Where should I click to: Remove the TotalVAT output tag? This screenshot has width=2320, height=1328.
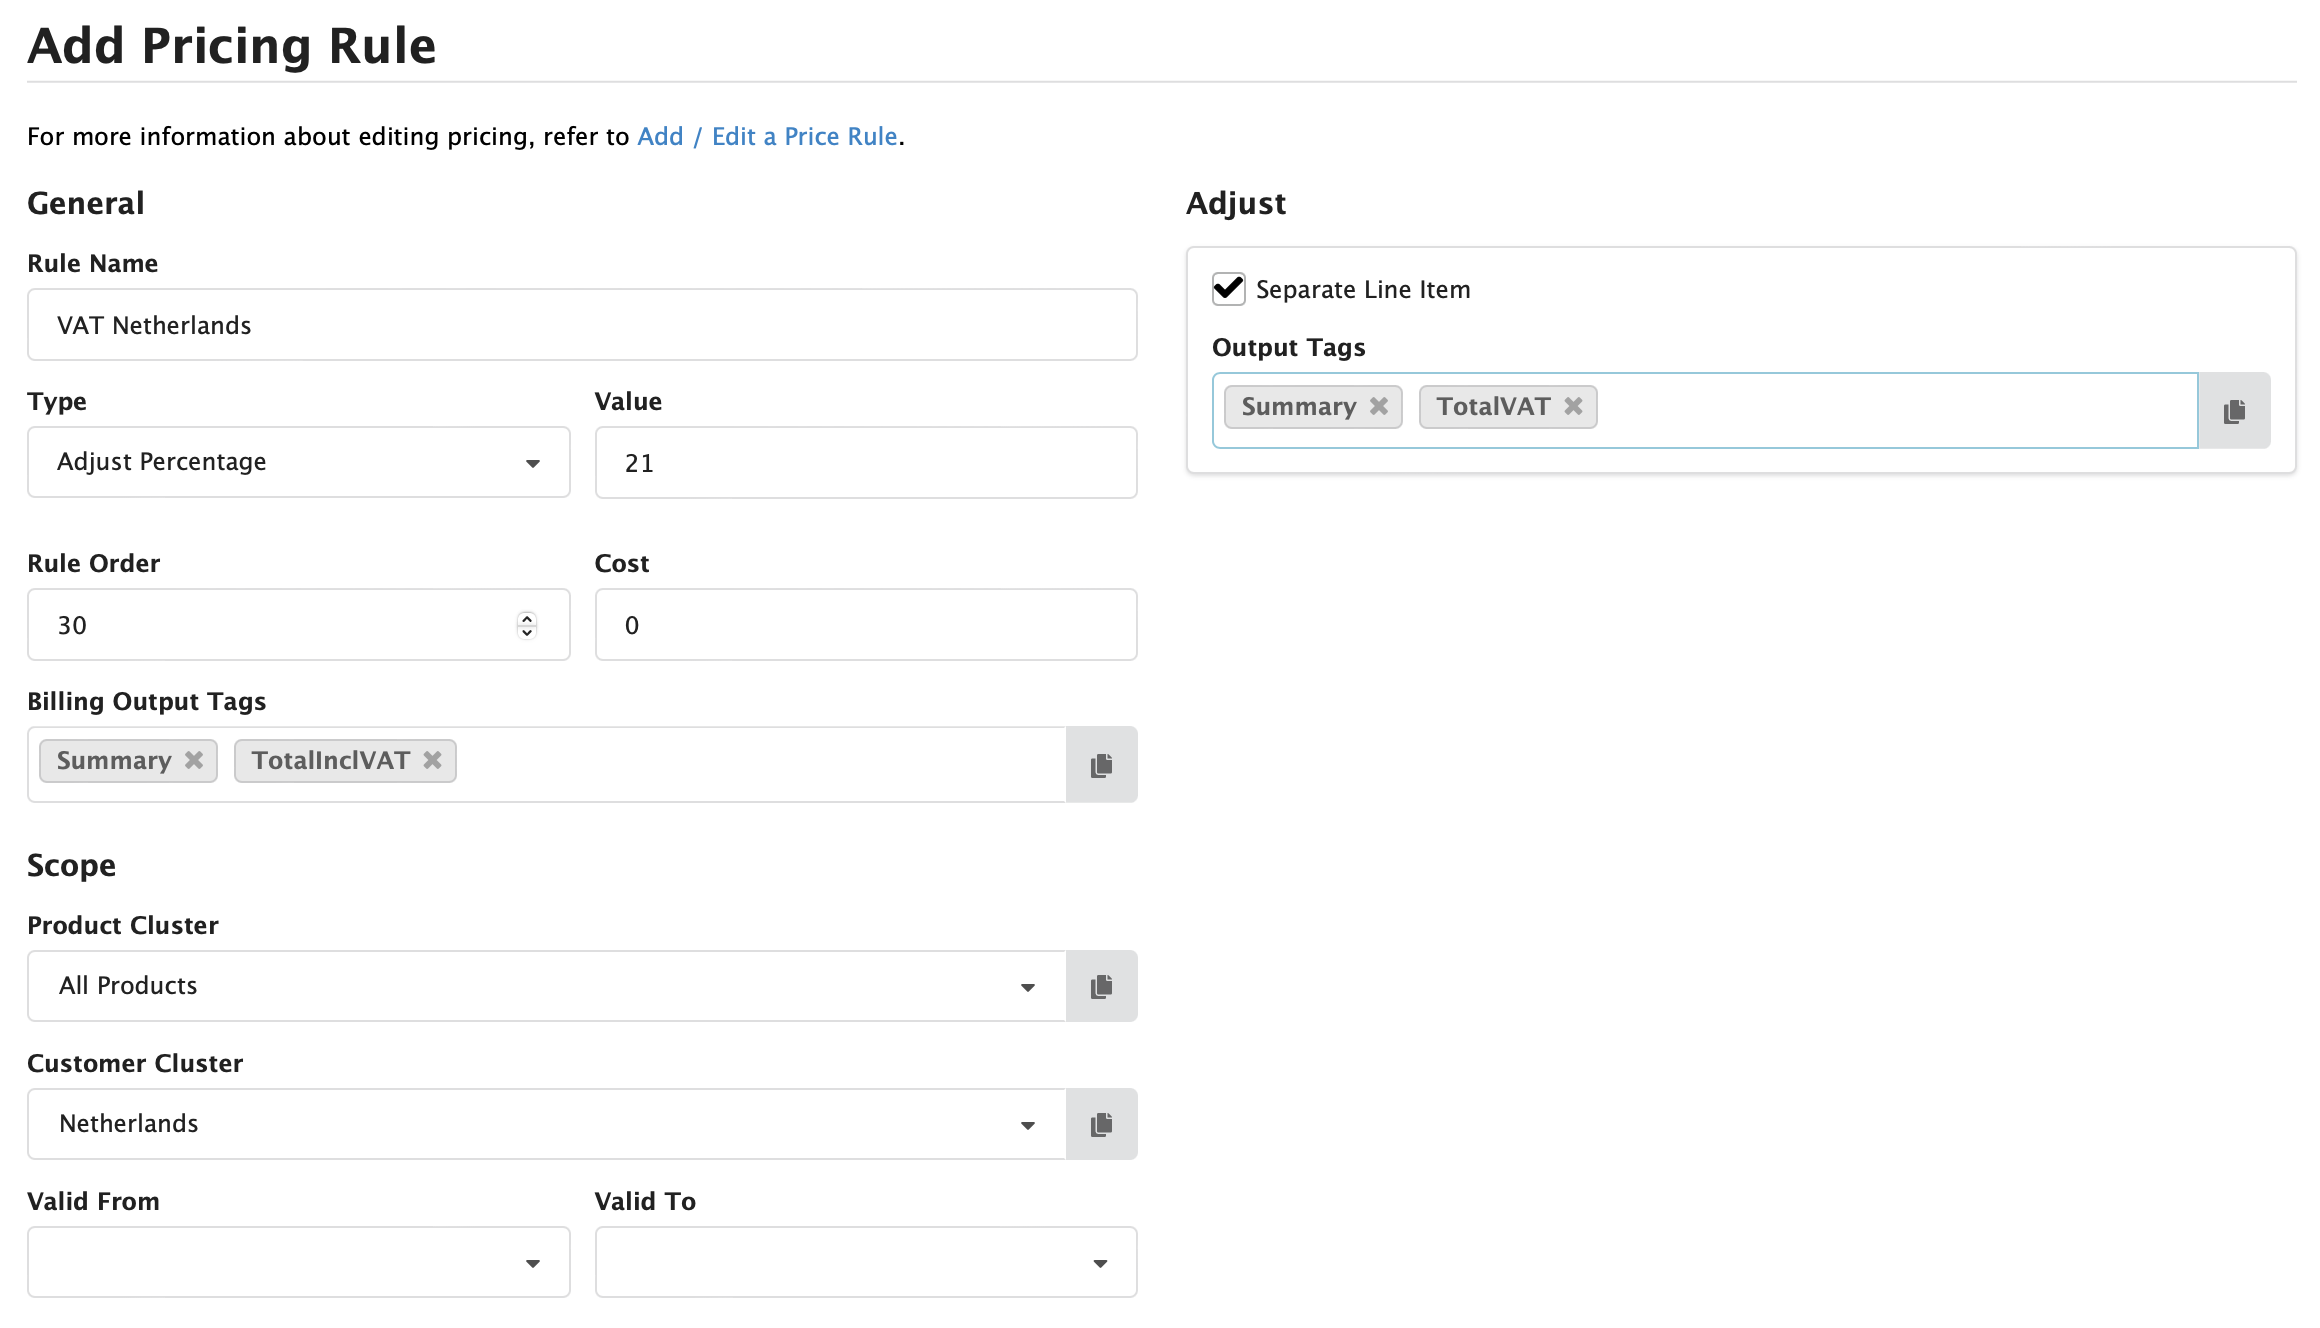(x=1572, y=406)
